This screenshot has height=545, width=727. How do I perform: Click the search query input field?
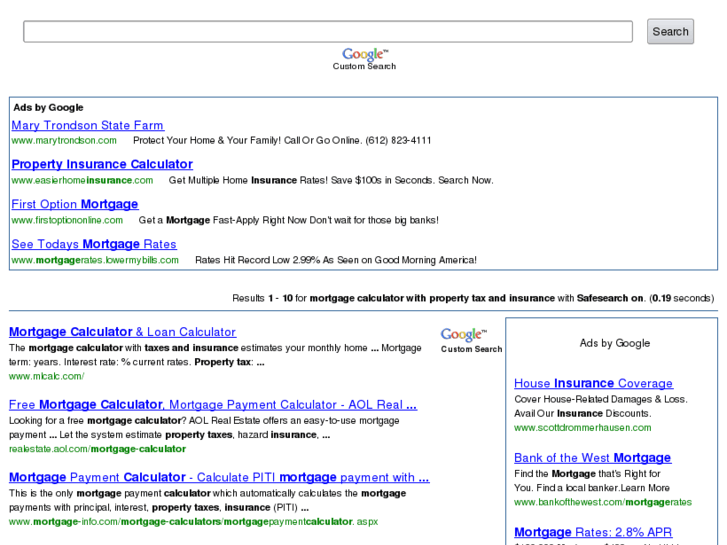(x=328, y=32)
